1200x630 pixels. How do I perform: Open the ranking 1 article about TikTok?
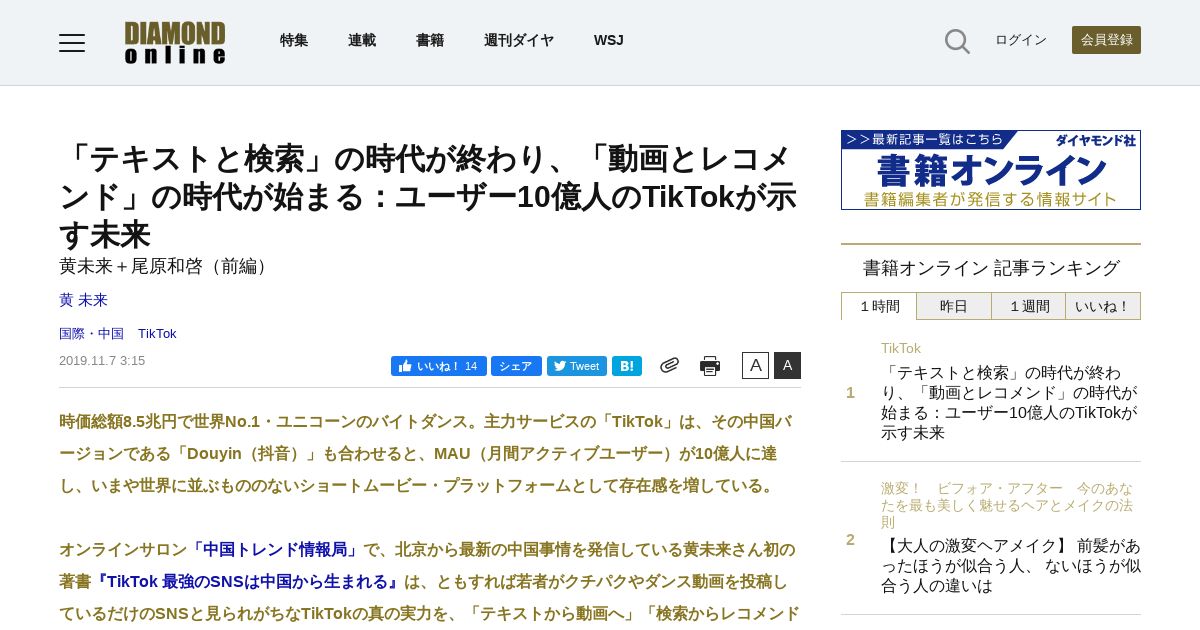tap(1009, 403)
